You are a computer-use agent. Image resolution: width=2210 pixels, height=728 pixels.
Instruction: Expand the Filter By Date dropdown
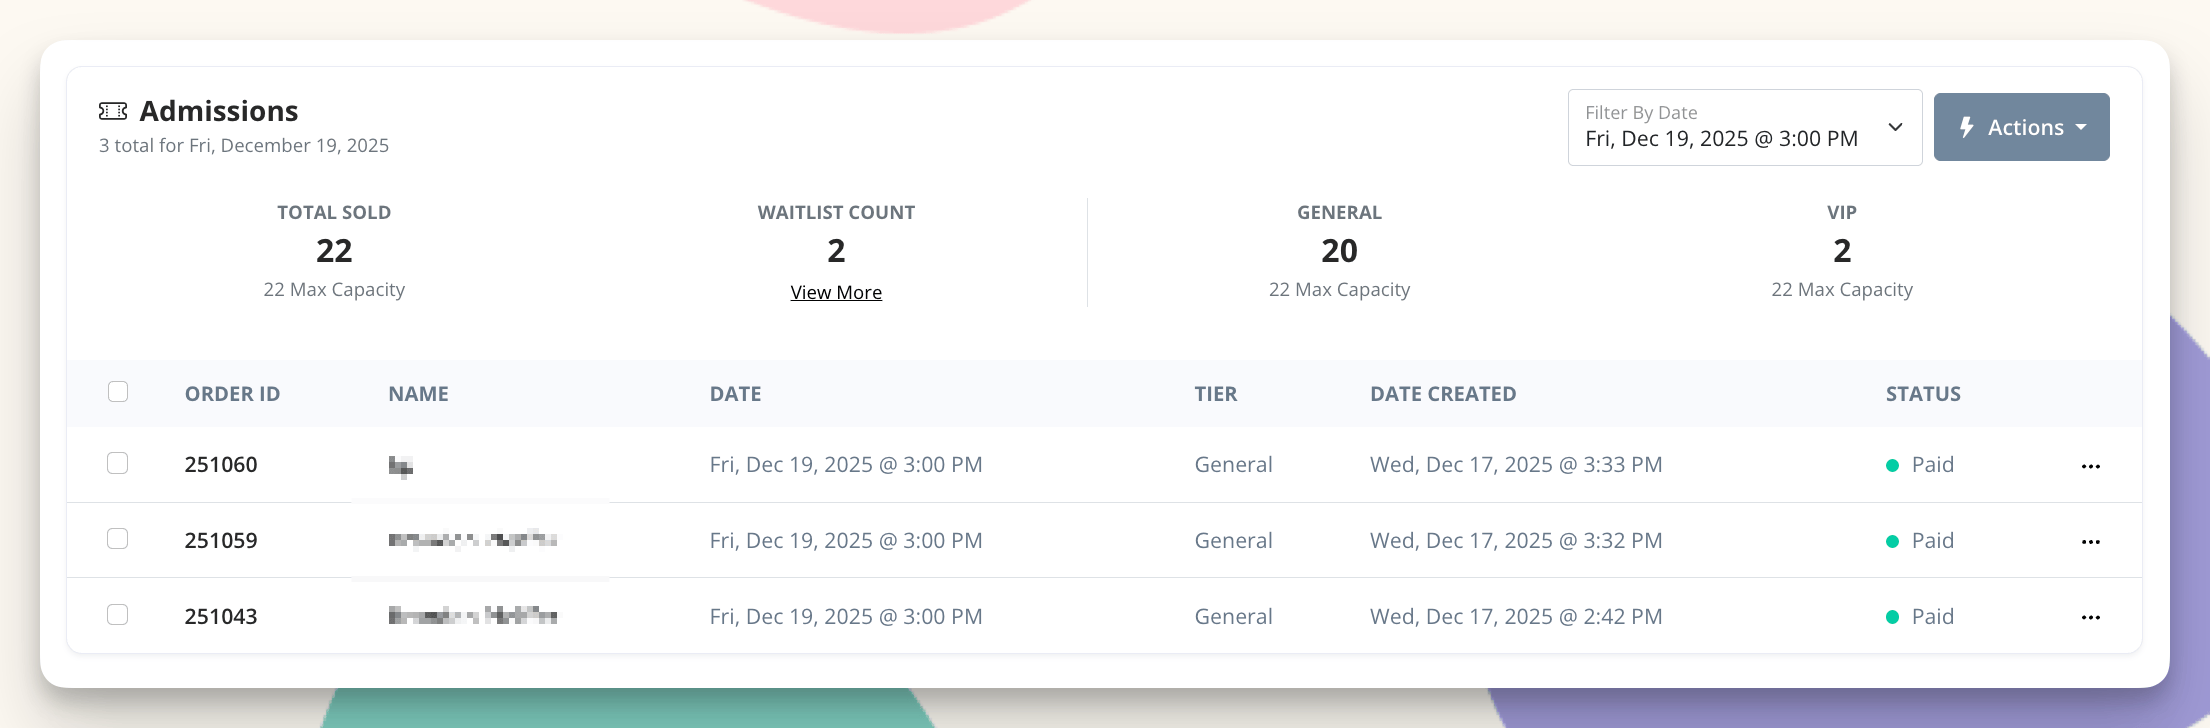pos(1744,128)
